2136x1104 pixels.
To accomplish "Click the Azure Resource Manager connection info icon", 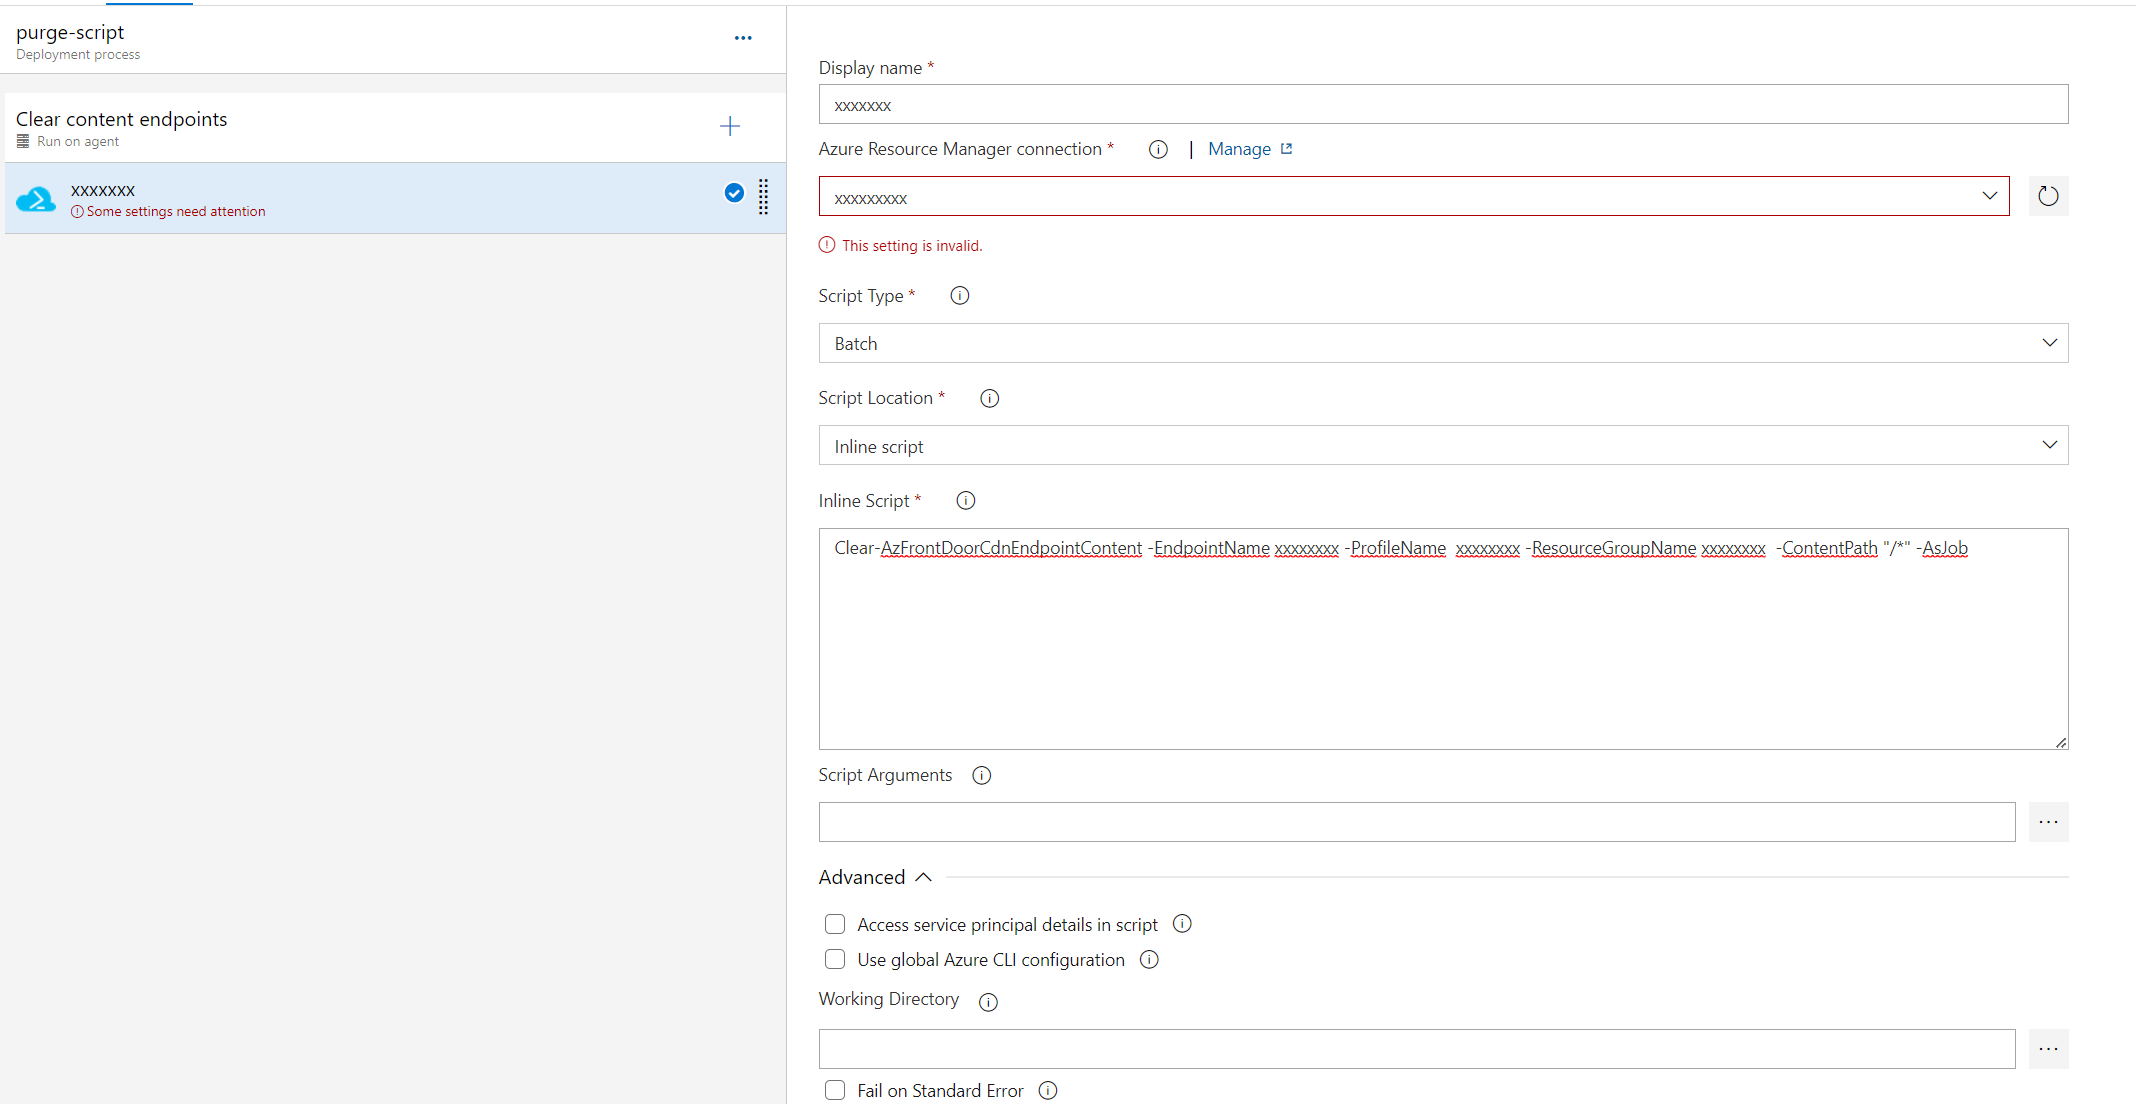I will [x=1157, y=149].
